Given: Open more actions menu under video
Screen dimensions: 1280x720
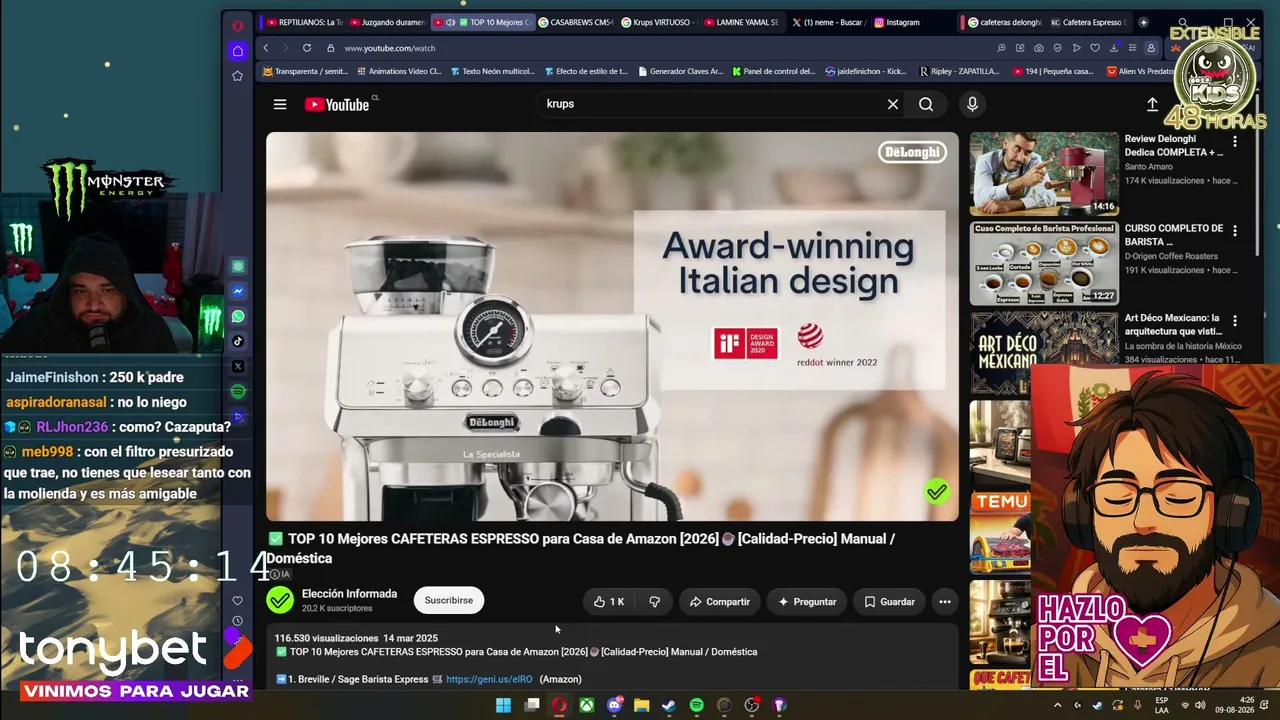Looking at the screenshot, I should 945,601.
